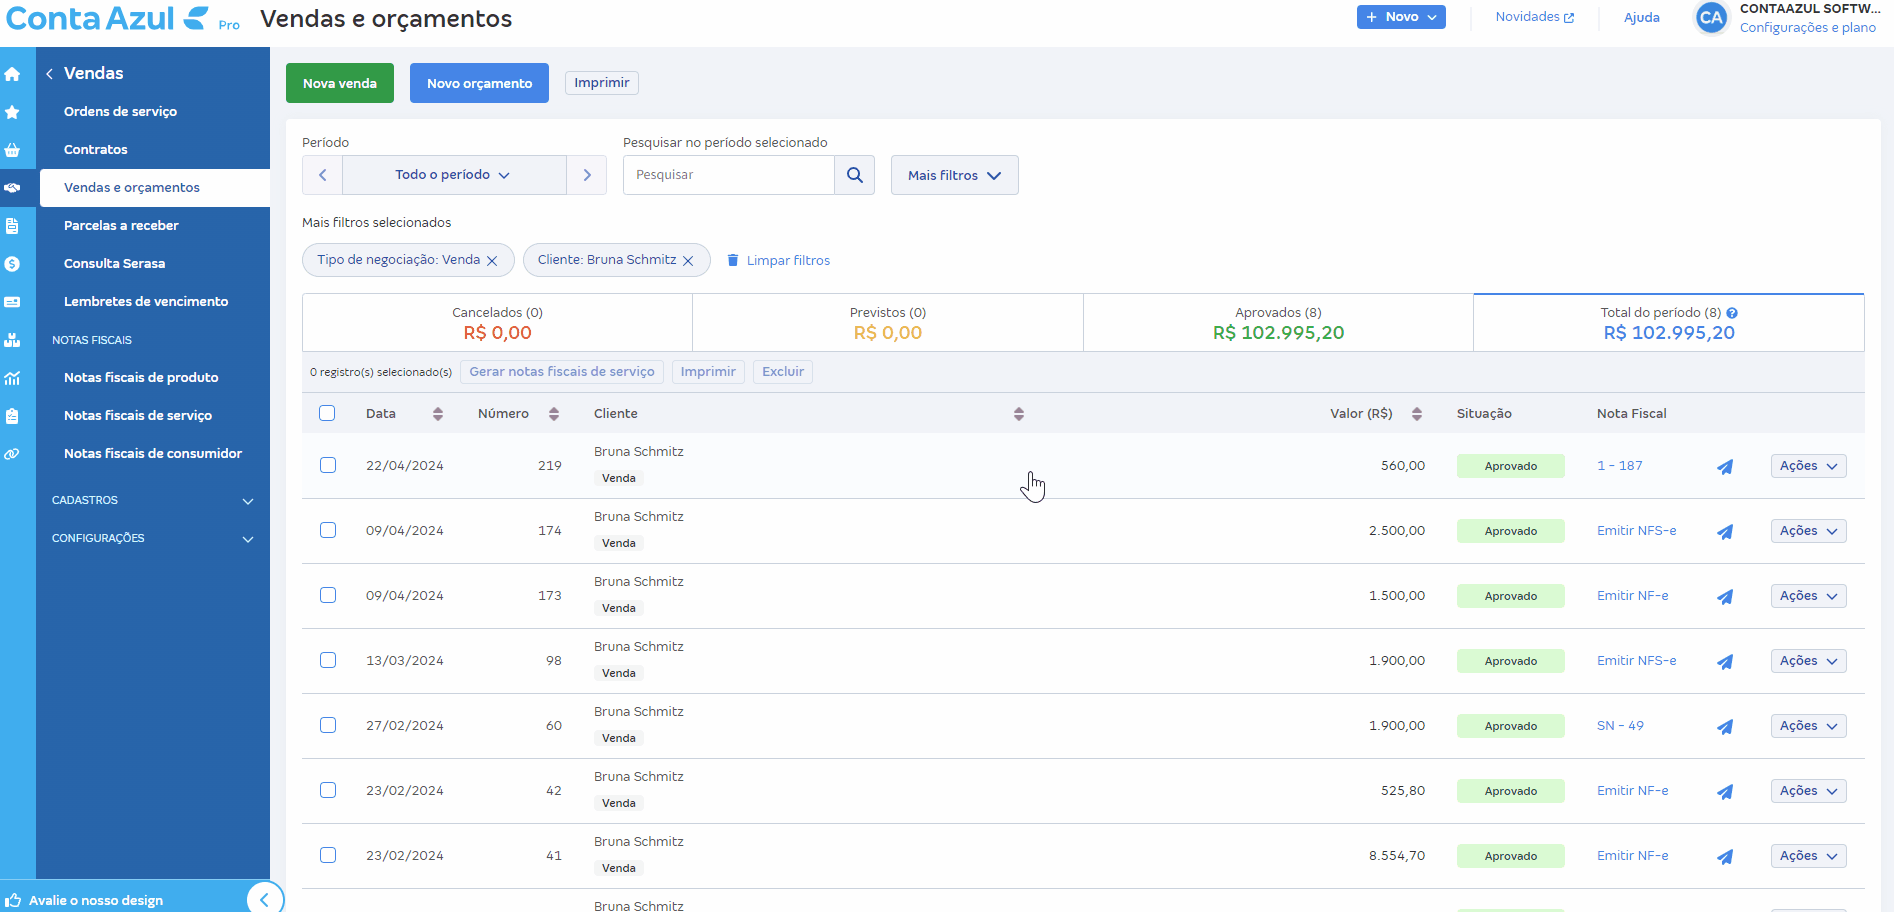
Task: Check the row for sale number 60
Action: [x=328, y=725]
